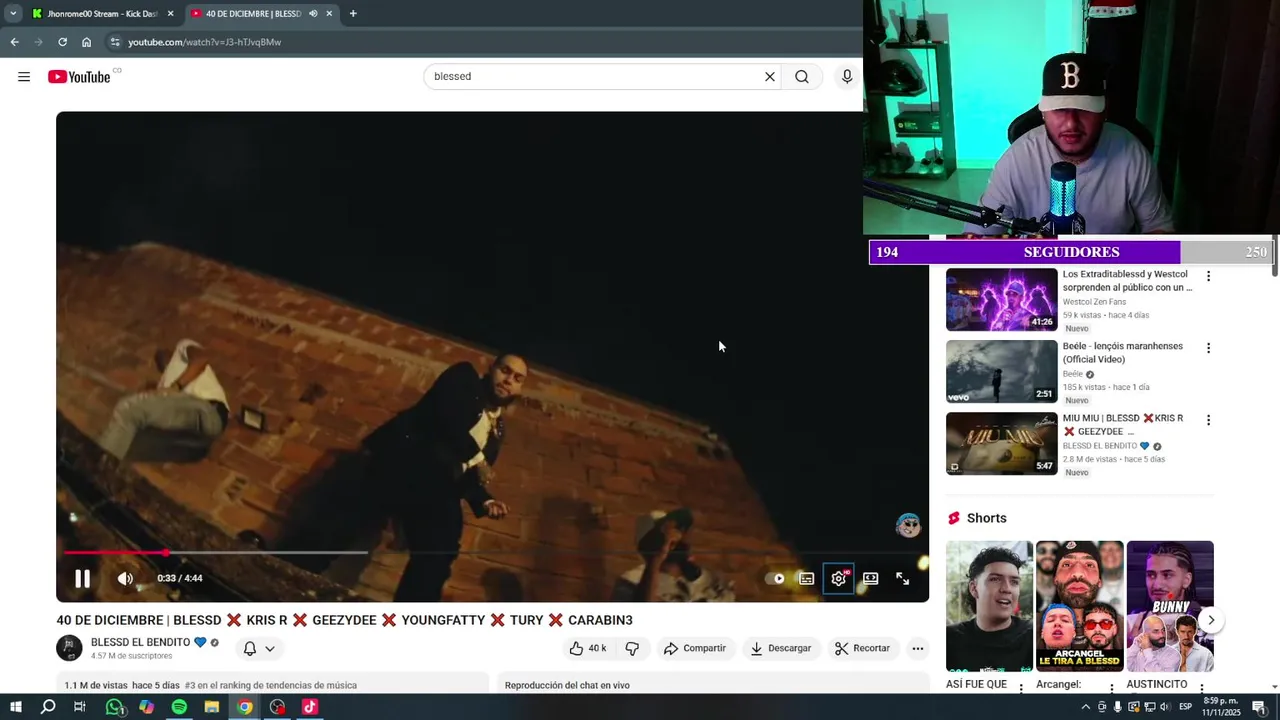Image resolution: width=1280 pixels, height=720 pixels.
Task: Open the Compartir share button
Action: (695, 648)
